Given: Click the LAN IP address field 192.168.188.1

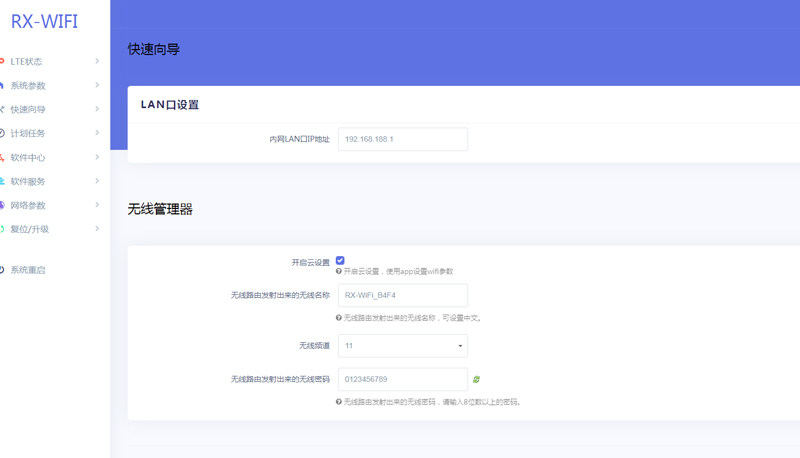Looking at the screenshot, I should (x=403, y=139).
